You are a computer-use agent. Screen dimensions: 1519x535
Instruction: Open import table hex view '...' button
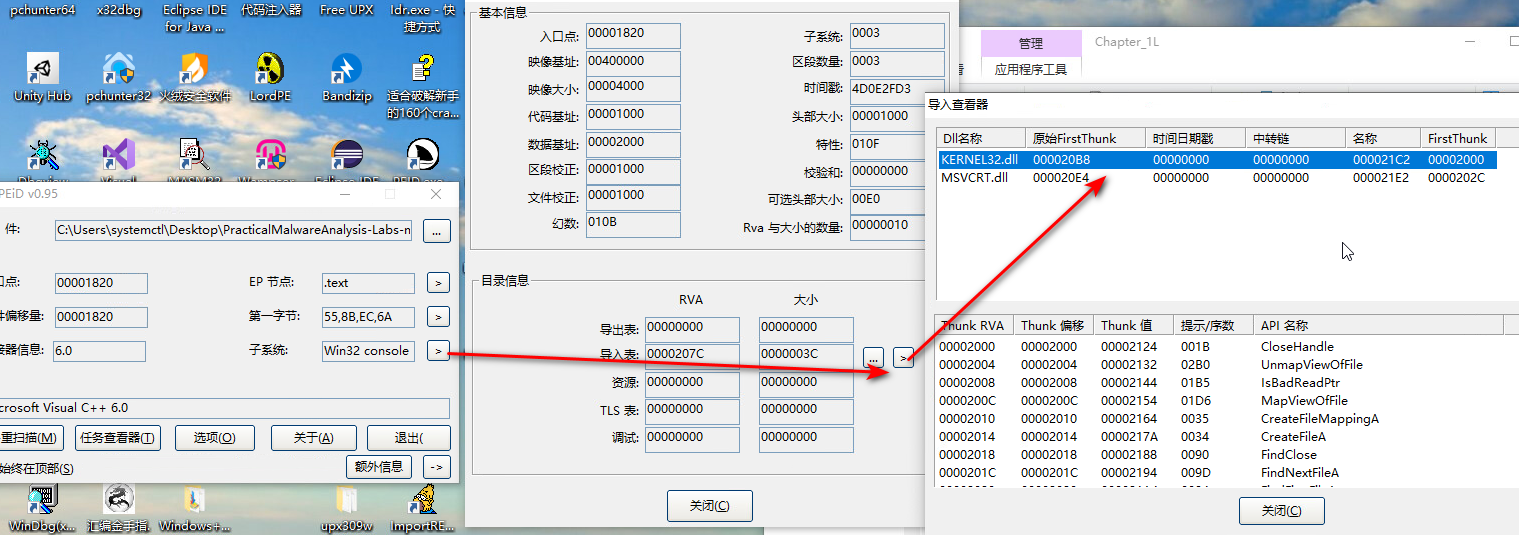pyautogui.click(x=873, y=356)
